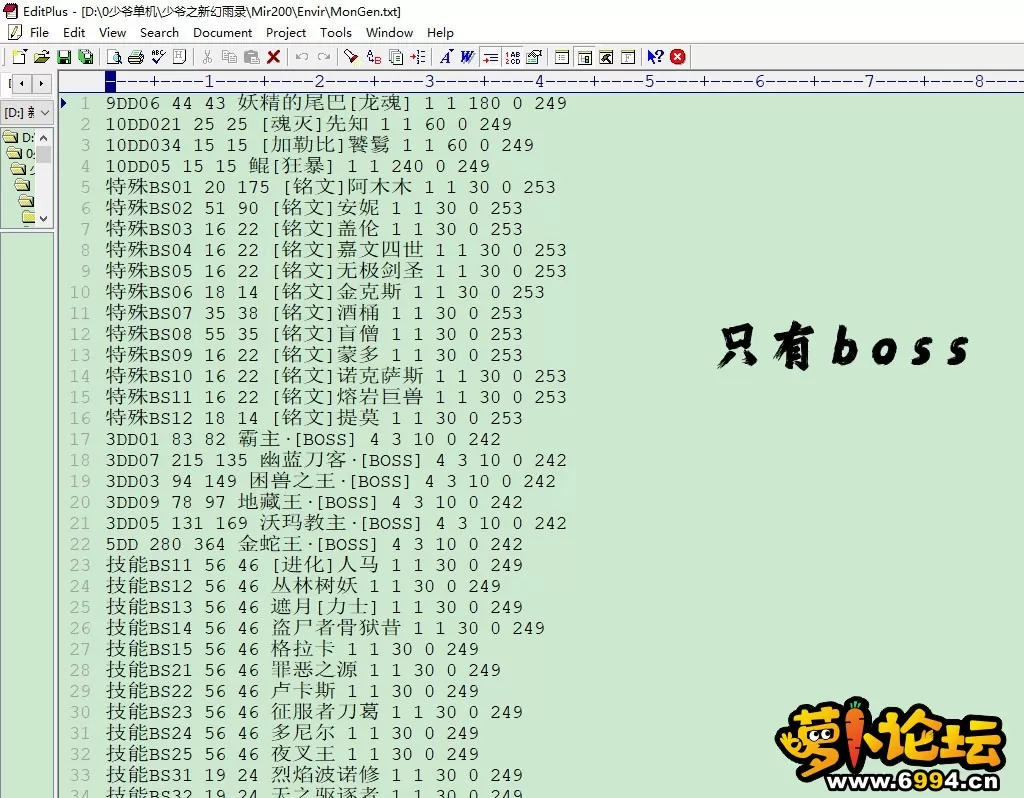Click the EditPlus app icon in the title bar
The height and width of the screenshot is (798, 1024).
coord(10,11)
